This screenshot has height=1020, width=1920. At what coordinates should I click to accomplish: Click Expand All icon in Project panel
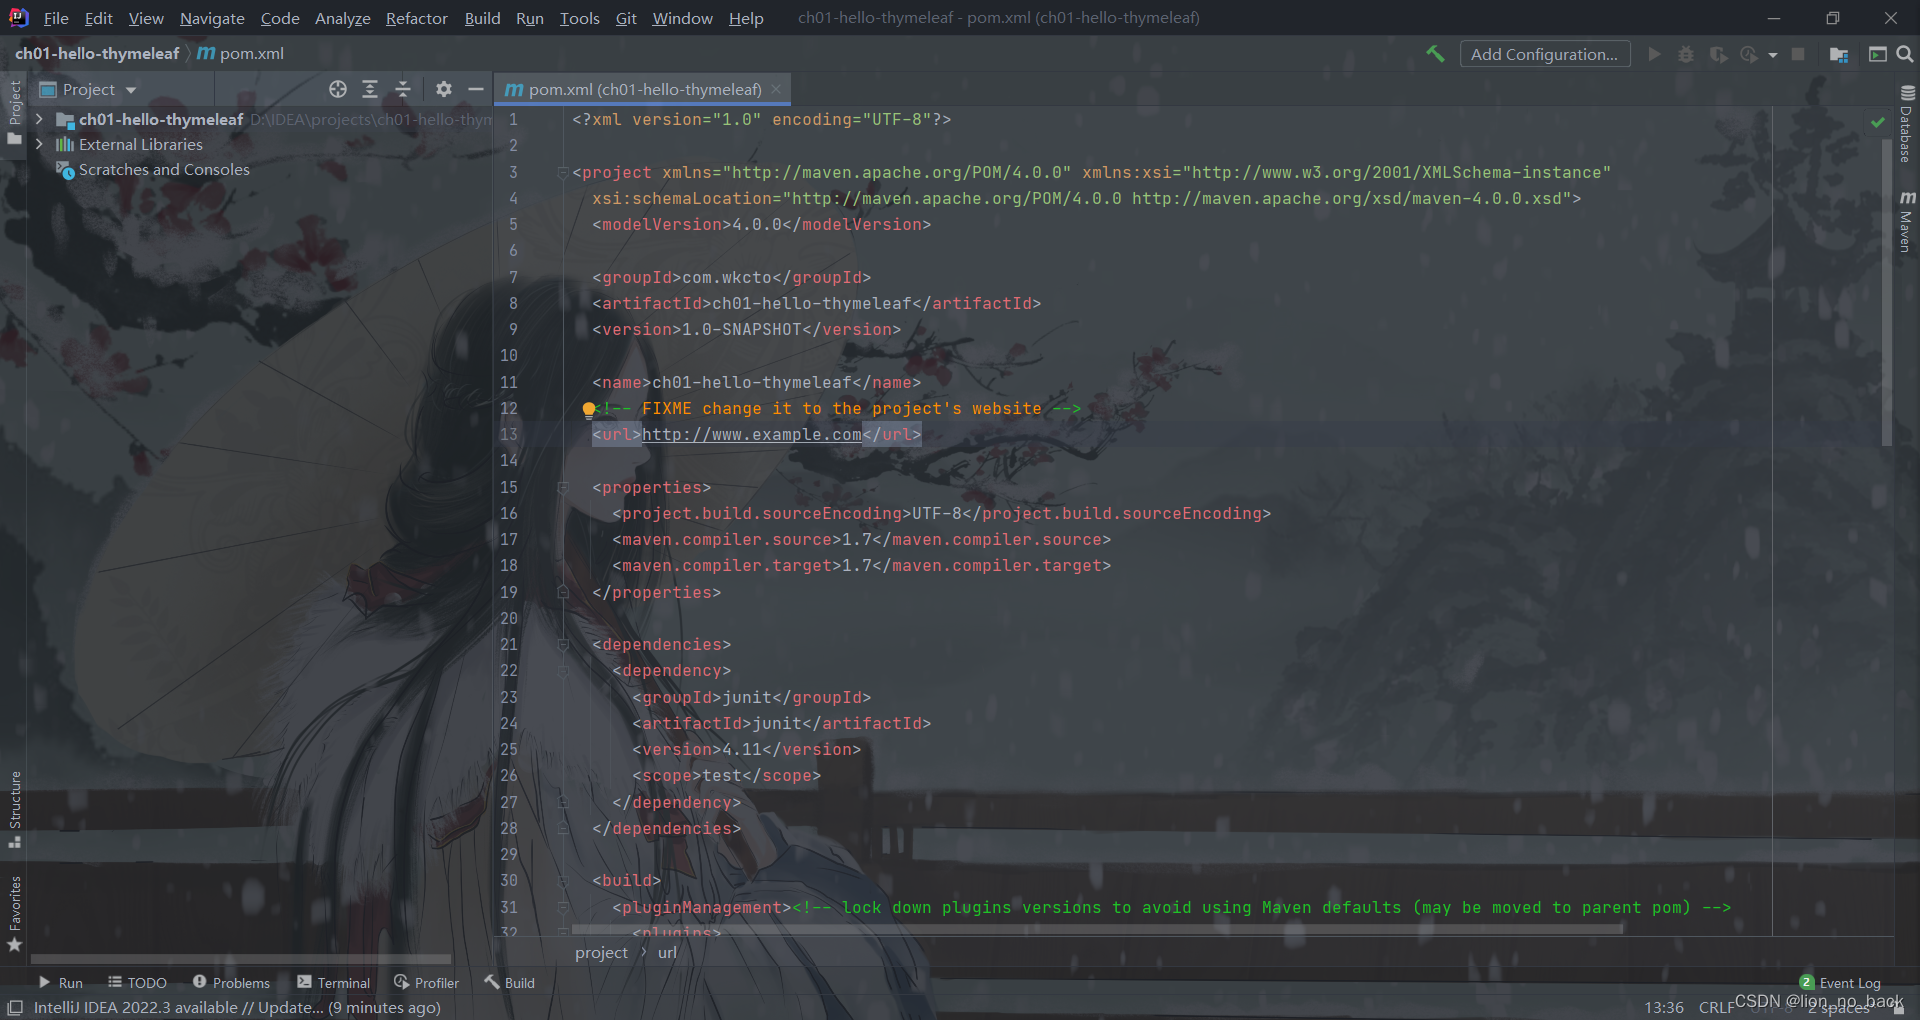tap(370, 89)
